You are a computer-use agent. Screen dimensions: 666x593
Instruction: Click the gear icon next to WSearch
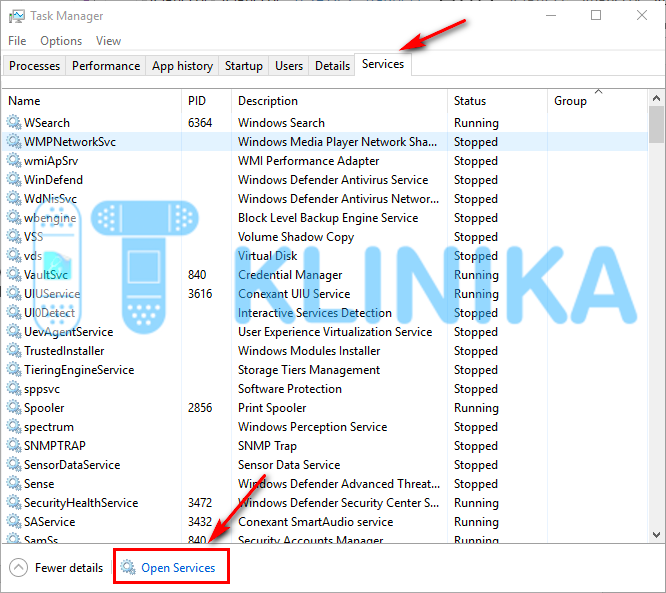[x=13, y=123]
